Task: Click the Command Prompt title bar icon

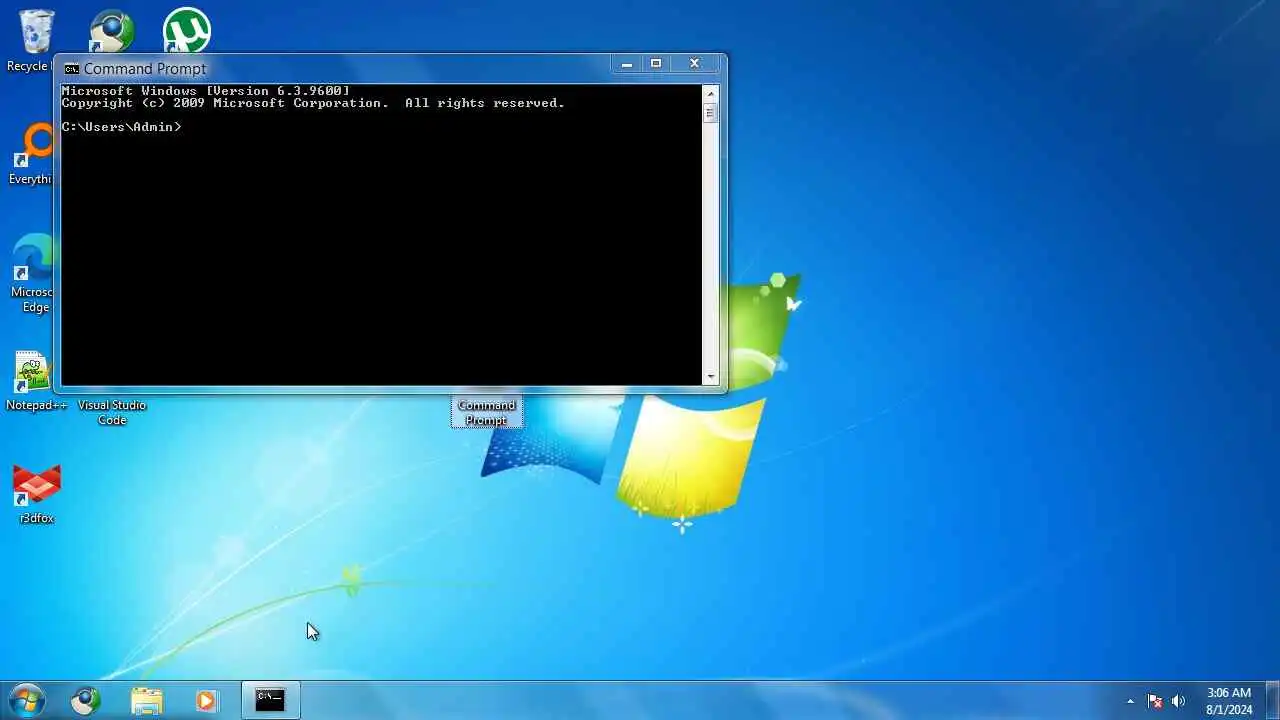Action: click(71, 68)
